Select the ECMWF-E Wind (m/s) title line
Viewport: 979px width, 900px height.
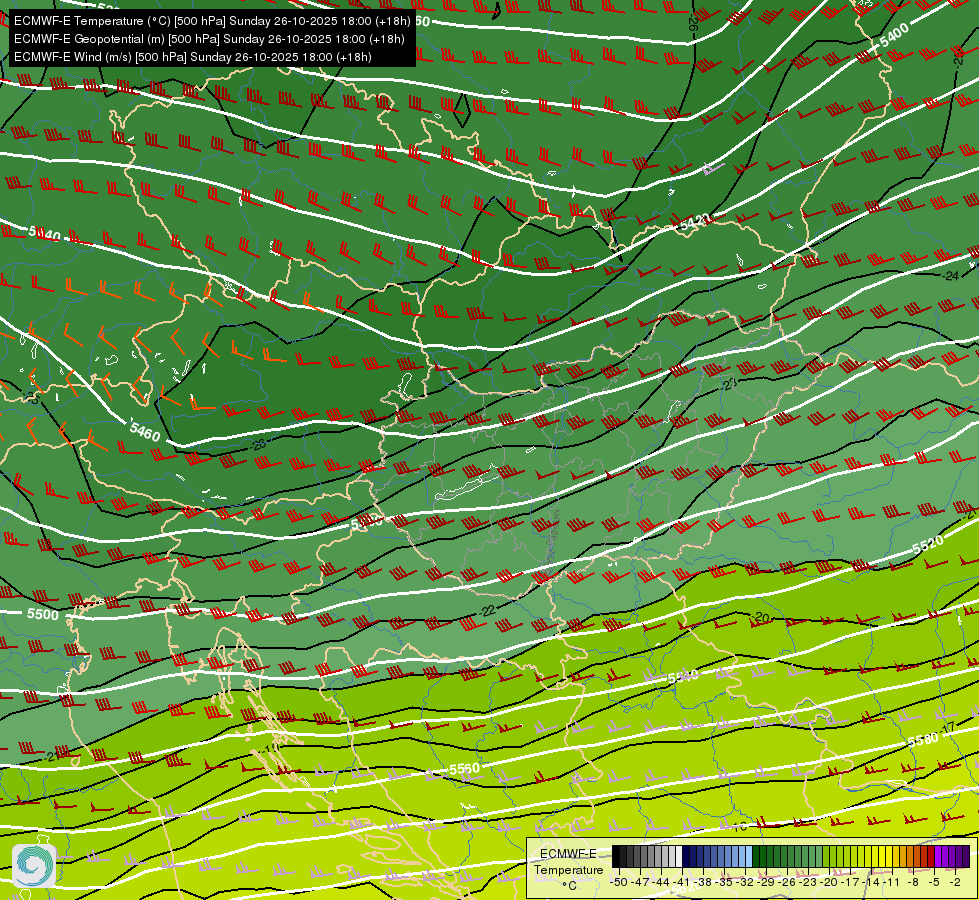tap(193, 57)
